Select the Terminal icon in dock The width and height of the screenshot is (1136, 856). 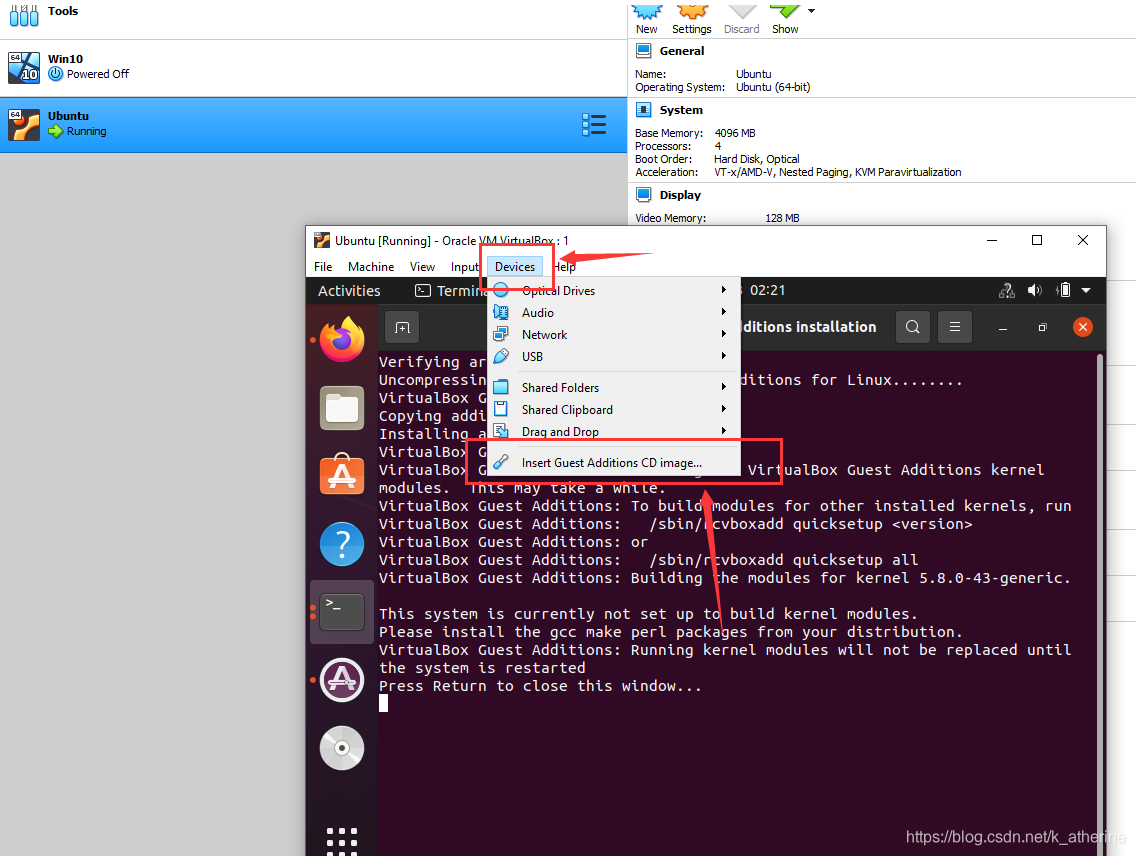click(342, 612)
